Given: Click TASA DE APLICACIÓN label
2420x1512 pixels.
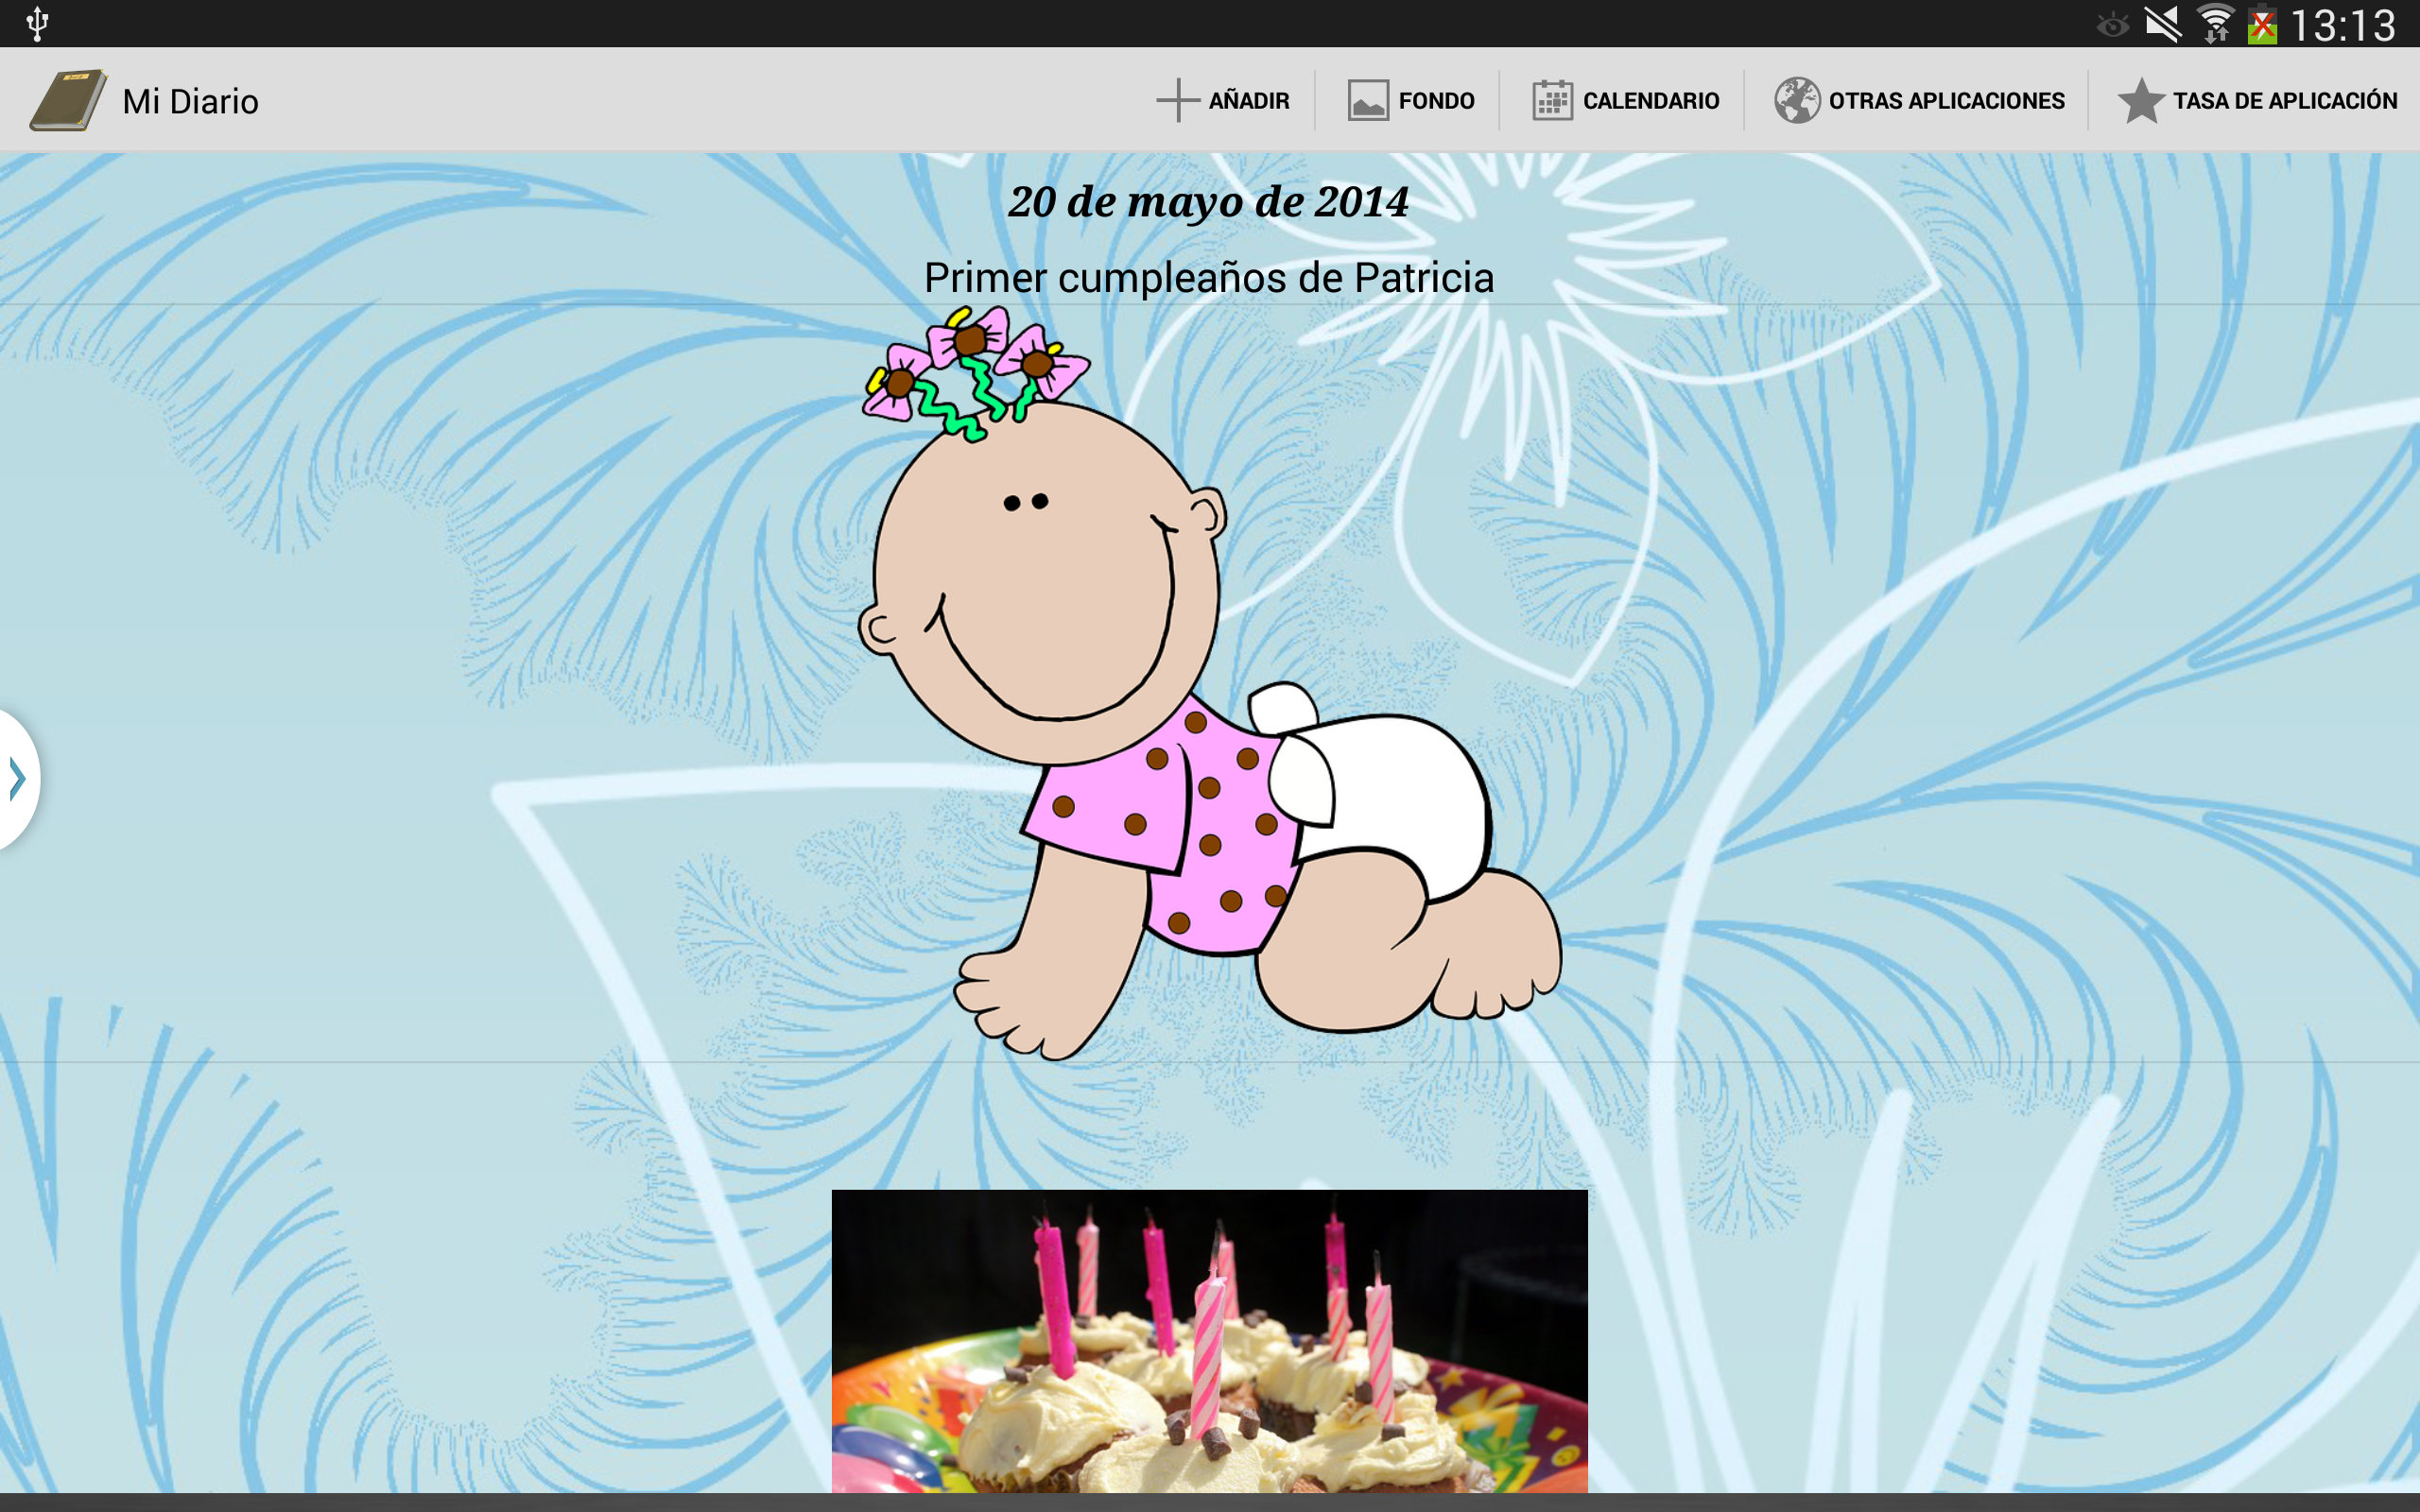Looking at the screenshot, I should click(x=2285, y=101).
